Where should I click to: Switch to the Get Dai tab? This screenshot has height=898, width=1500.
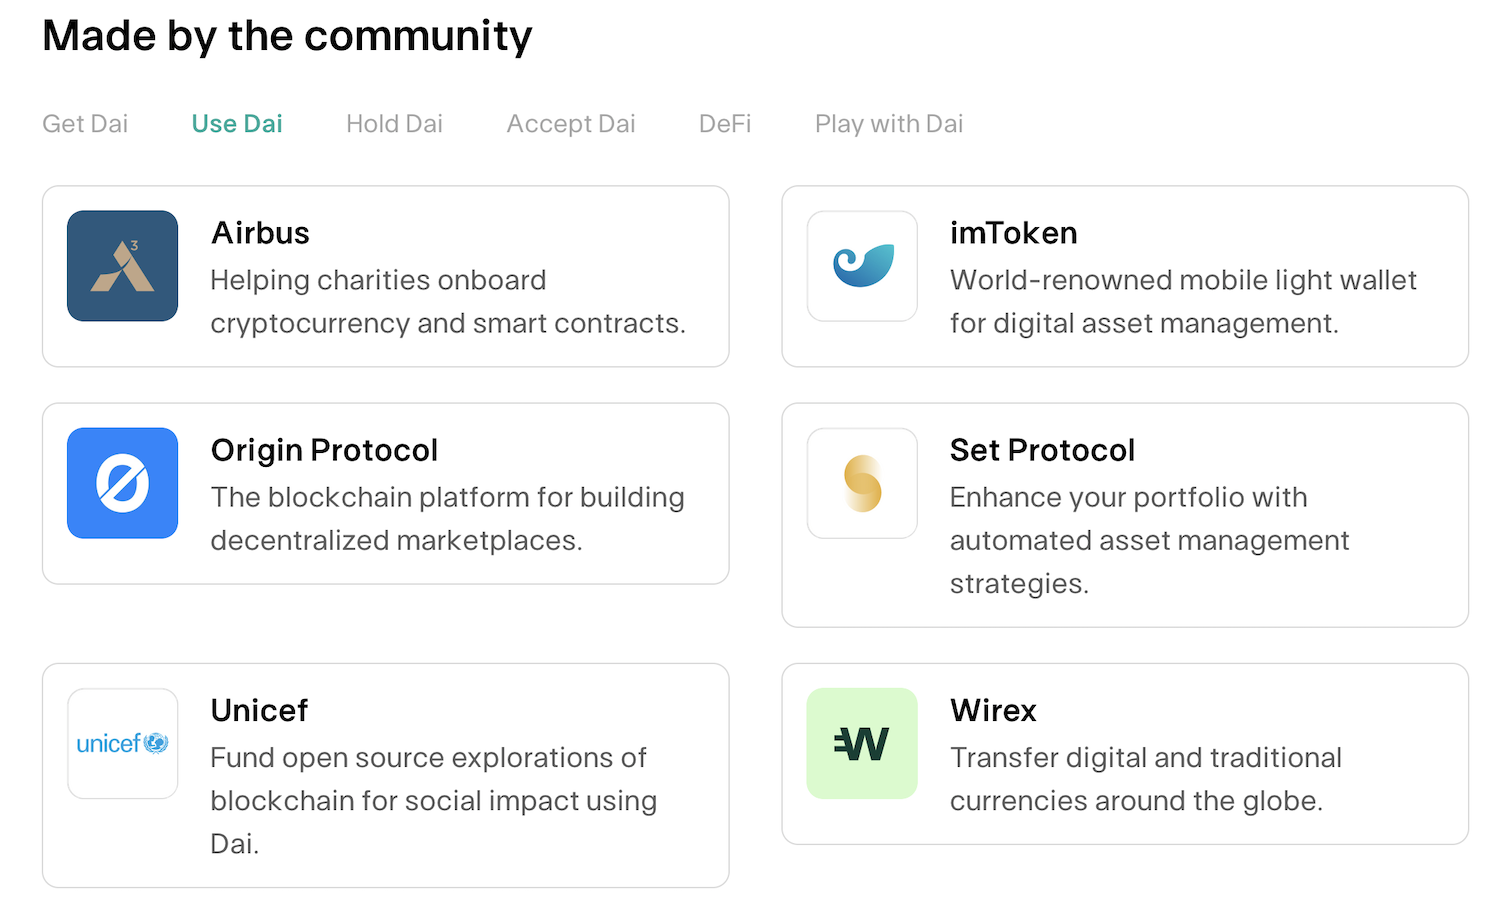[x=85, y=124]
